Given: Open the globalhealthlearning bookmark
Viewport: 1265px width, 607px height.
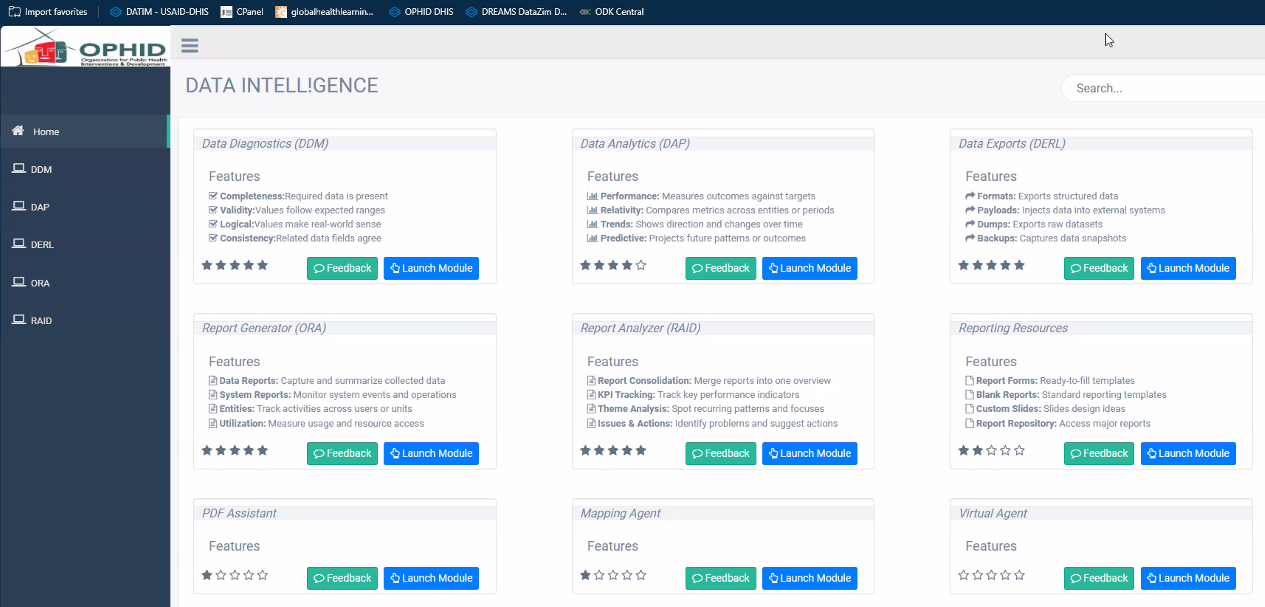Looking at the screenshot, I should pos(325,12).
